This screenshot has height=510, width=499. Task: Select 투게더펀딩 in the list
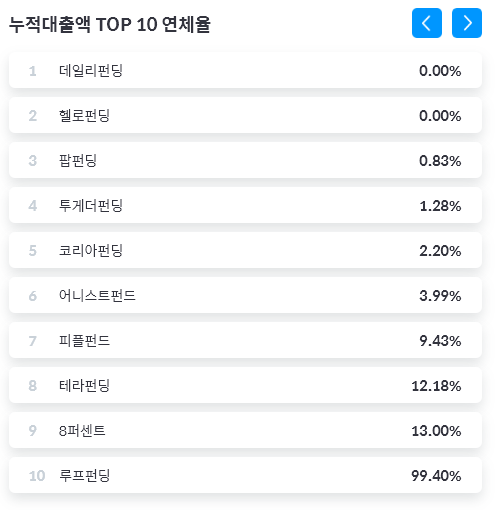tap(245, 205)
